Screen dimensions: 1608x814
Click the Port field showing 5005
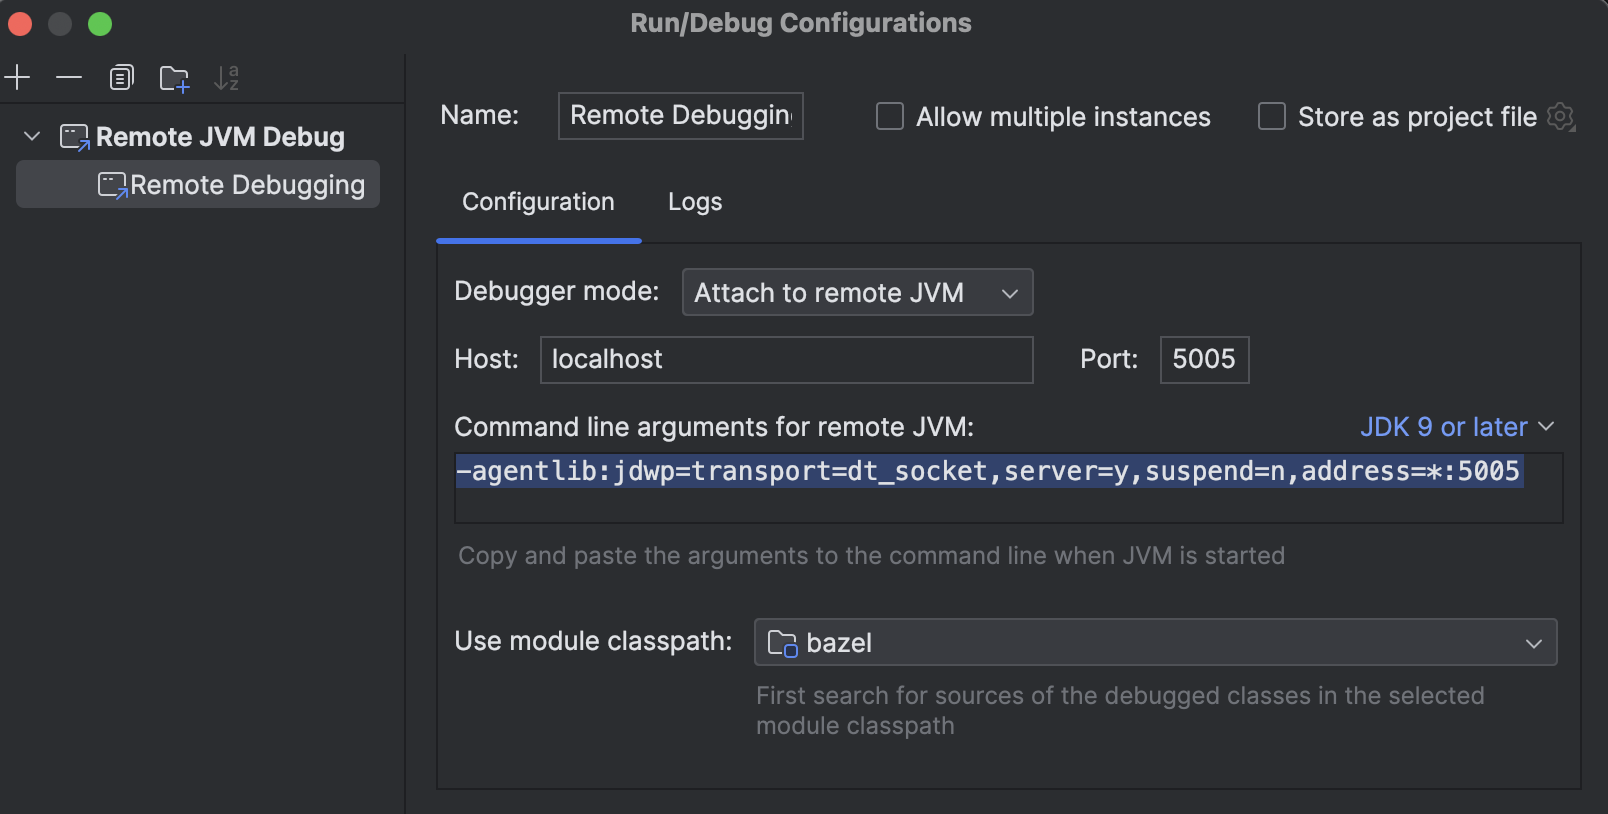coord(1203,360)
